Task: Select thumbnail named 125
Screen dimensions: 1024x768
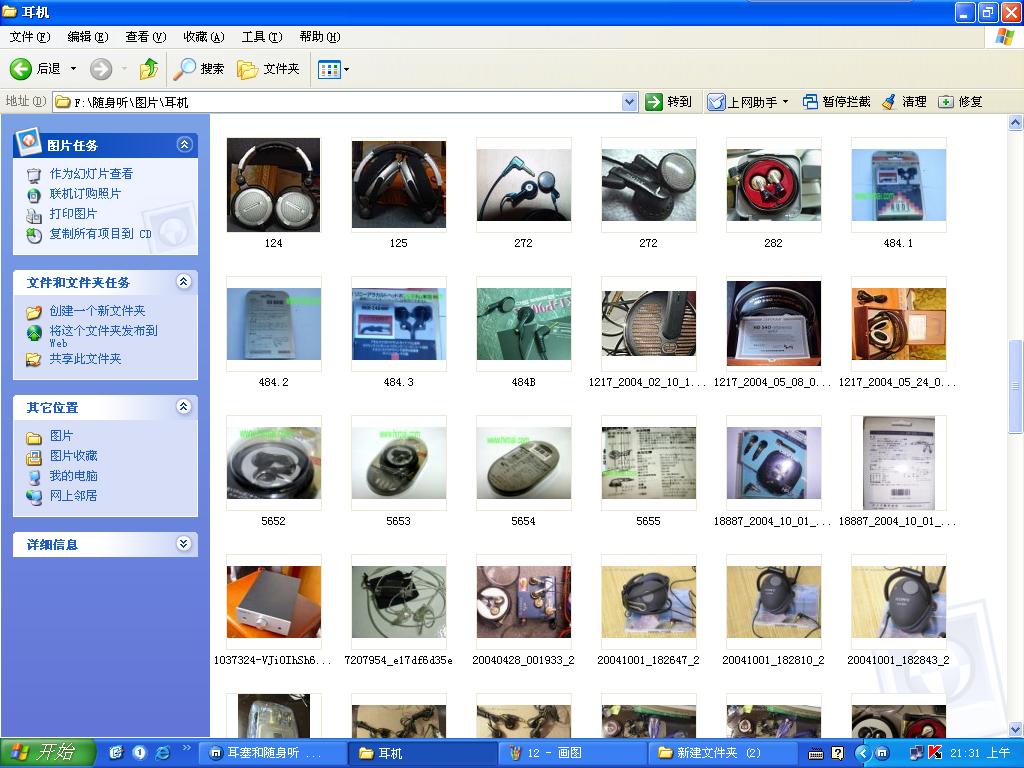Action: tap(398, 185)
